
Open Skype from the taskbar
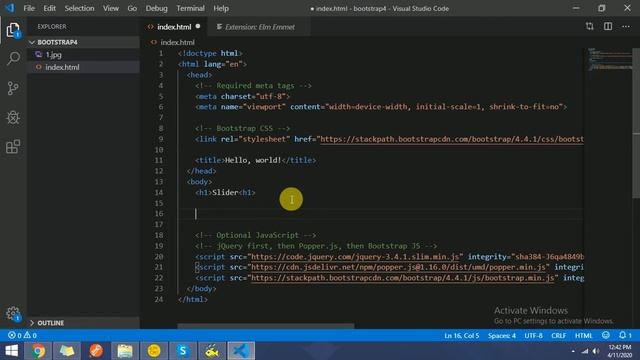click(183, 351)
